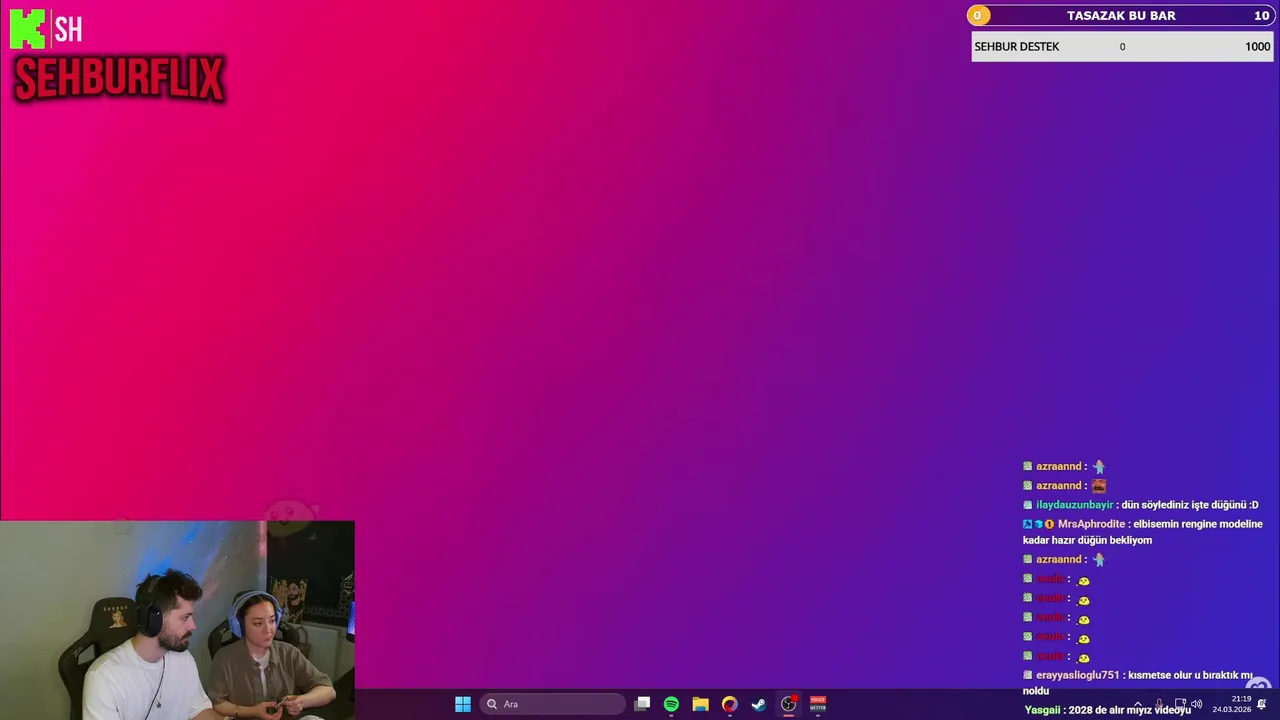Screen dimensions: 1280x720
Task: Open the Windows Start menu
Action: 462,704
